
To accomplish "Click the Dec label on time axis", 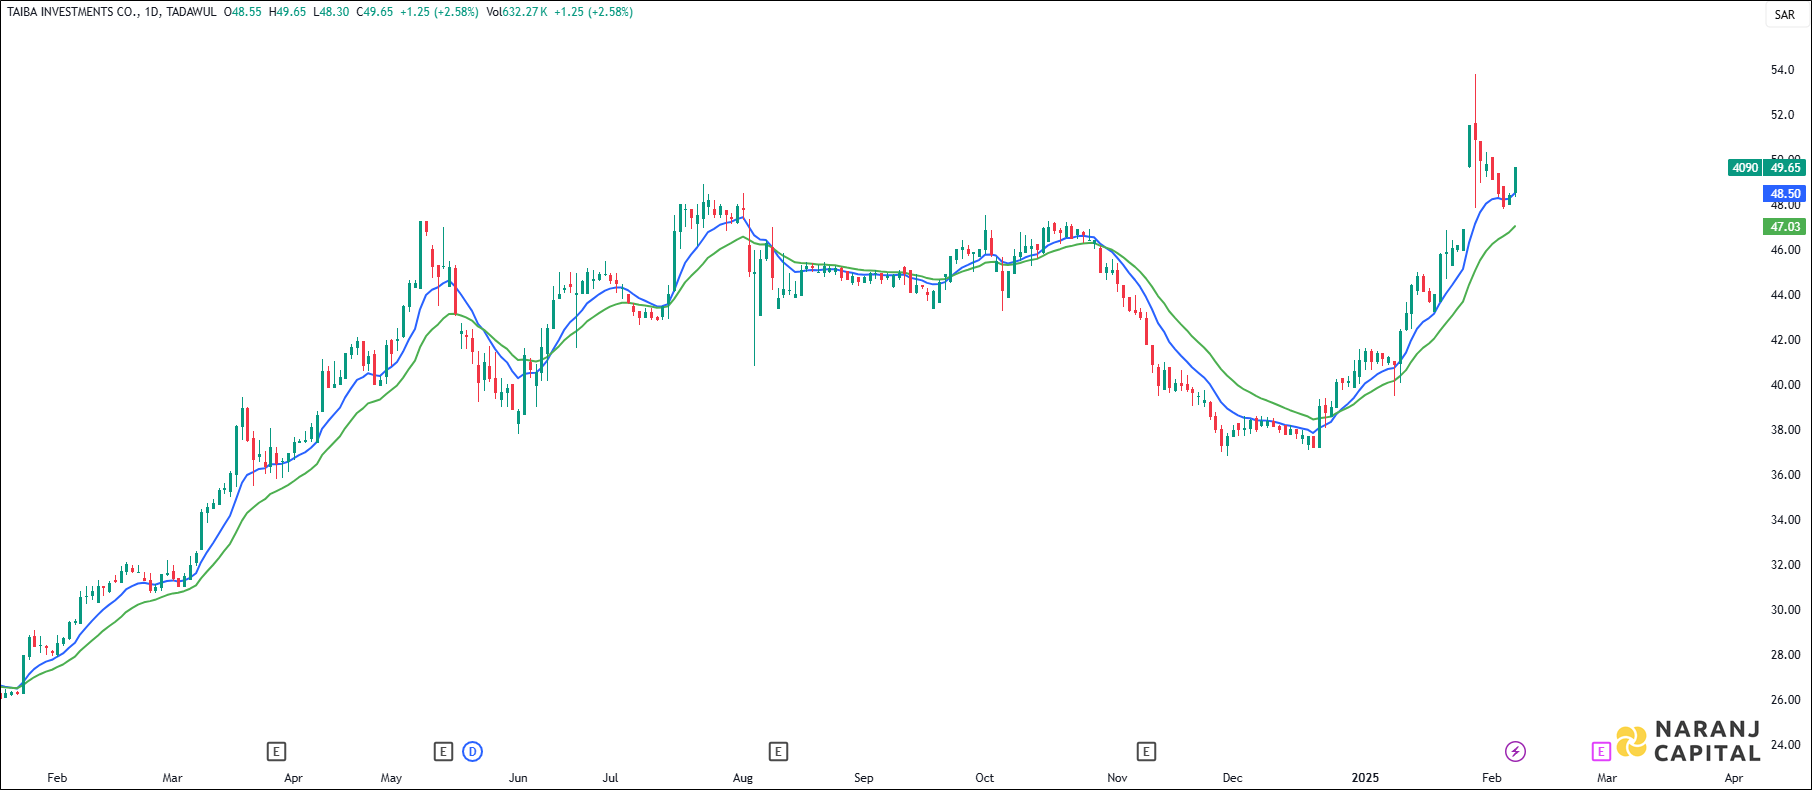I will point(1233,778).
